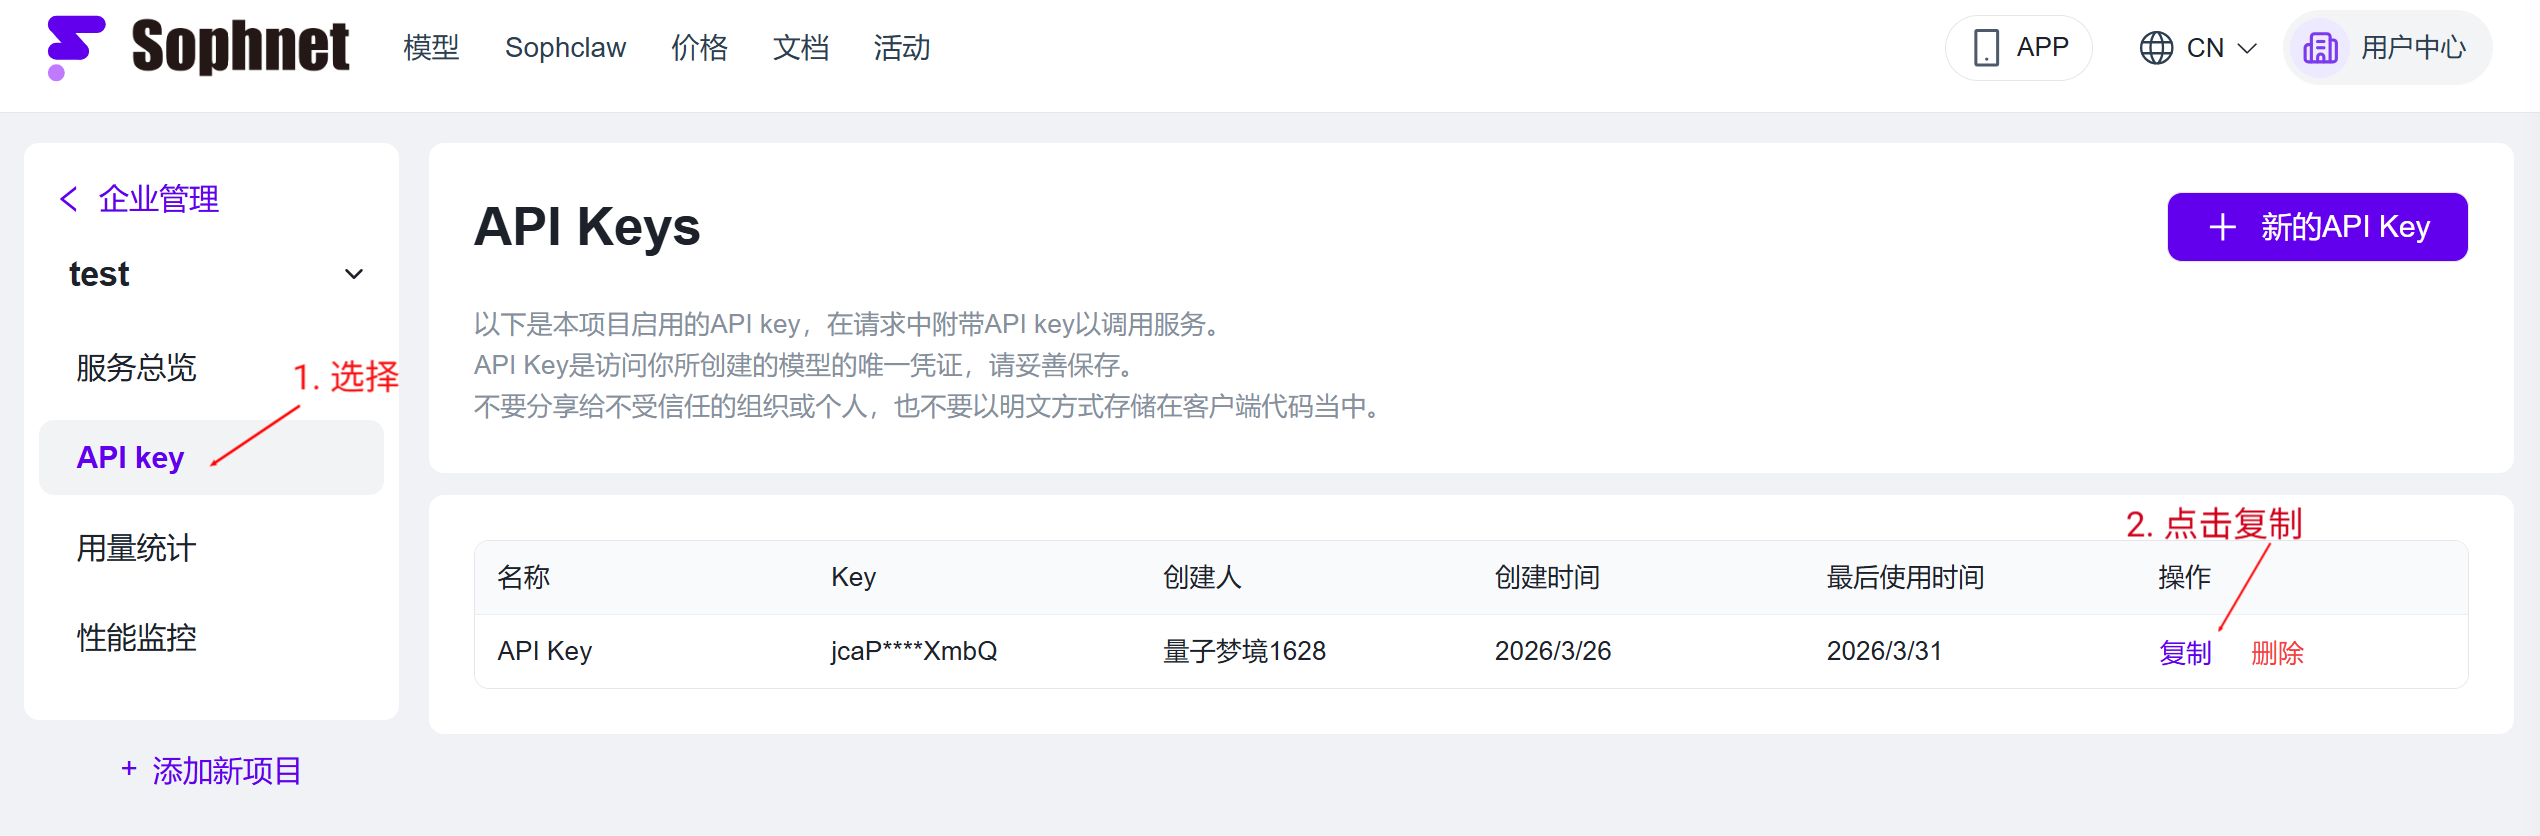Open the 价格 pricing page
2540x836 pixels.
699,48
